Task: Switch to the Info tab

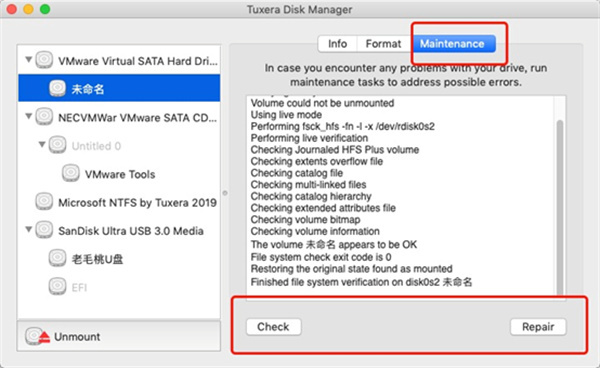Action: click(x=337, y=44)
